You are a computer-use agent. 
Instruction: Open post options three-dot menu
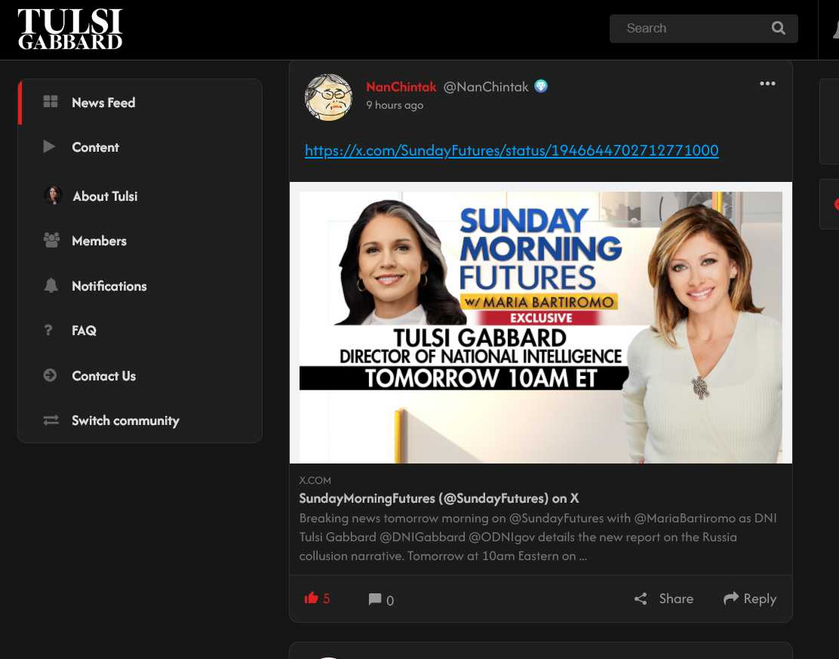click(767, 83)
